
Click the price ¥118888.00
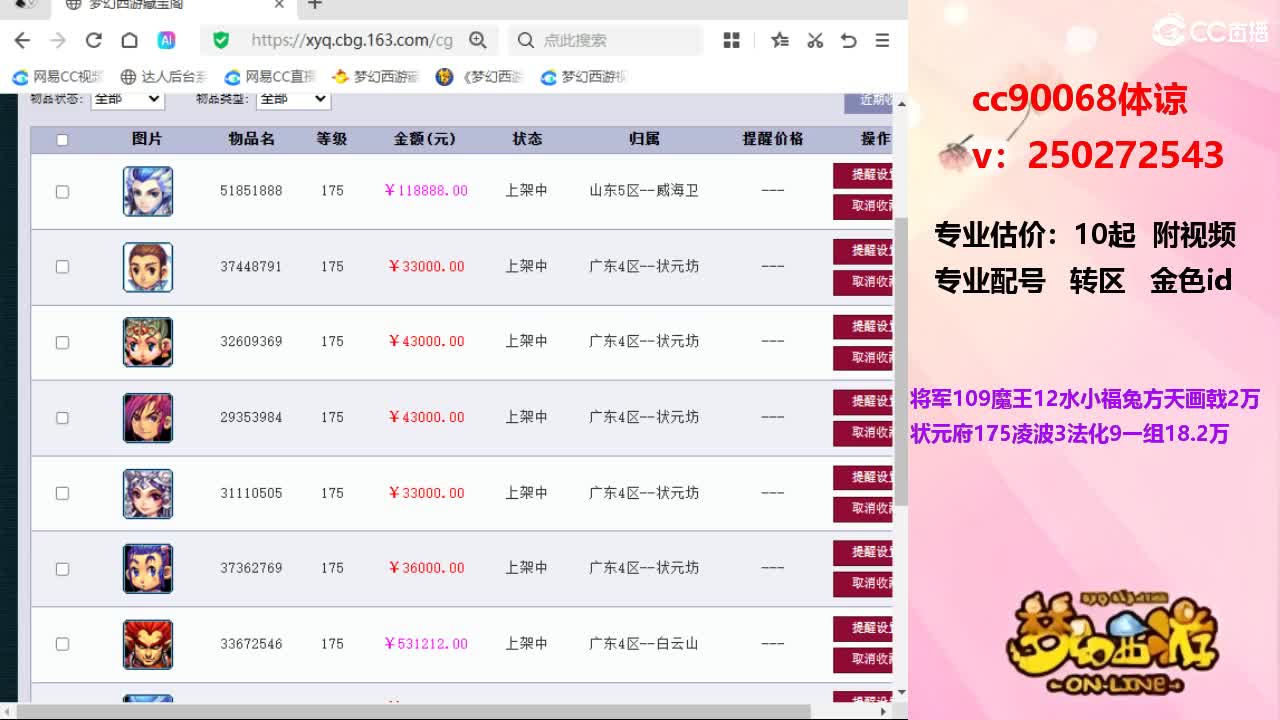426,191
